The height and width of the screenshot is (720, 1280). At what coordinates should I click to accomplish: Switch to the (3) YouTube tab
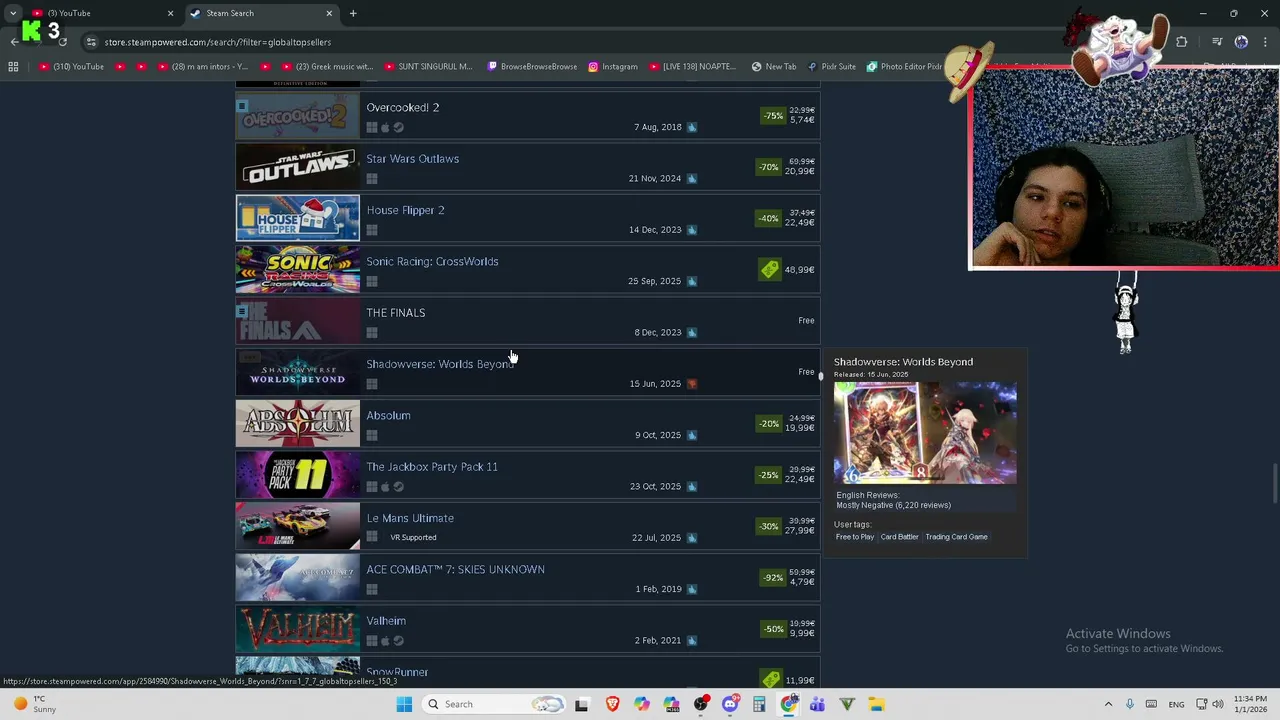pos(103,13)
